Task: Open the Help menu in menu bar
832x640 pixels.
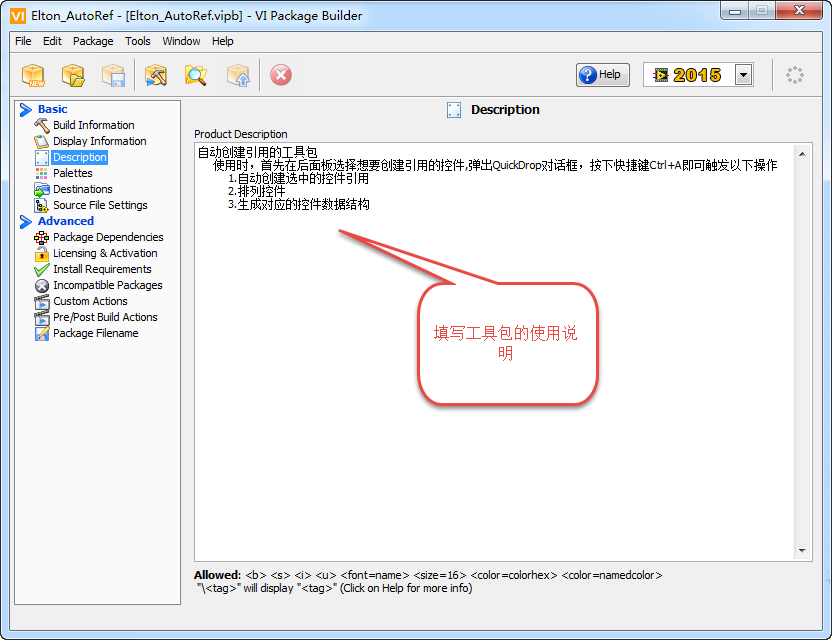Action: (222, 41)
